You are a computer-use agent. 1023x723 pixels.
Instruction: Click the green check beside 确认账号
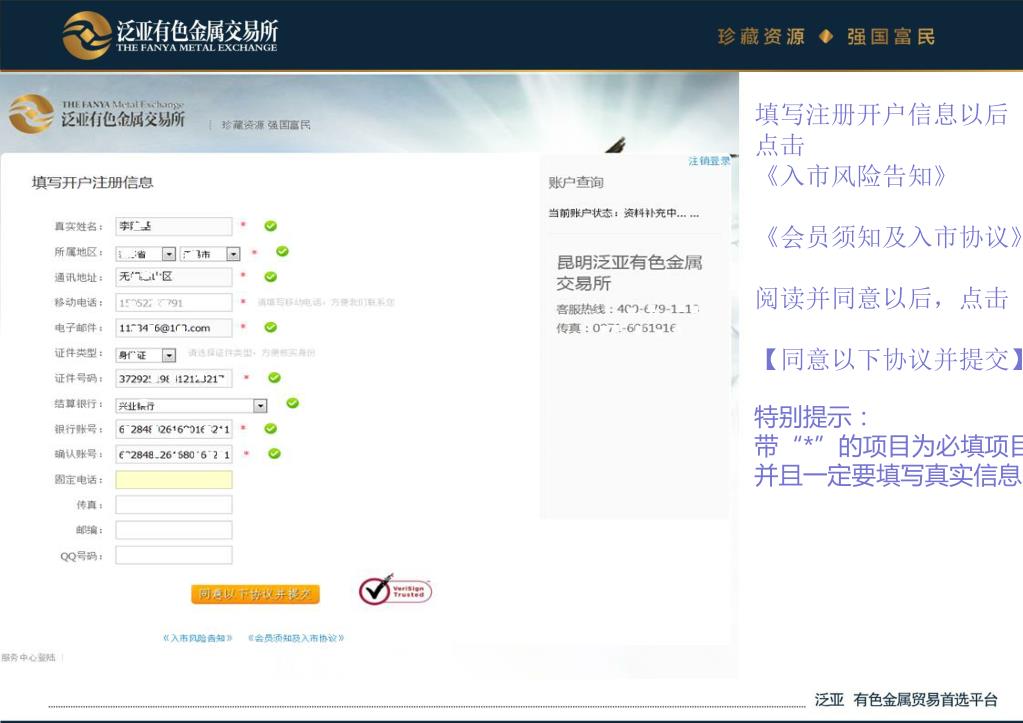click(x=275, y=454)
